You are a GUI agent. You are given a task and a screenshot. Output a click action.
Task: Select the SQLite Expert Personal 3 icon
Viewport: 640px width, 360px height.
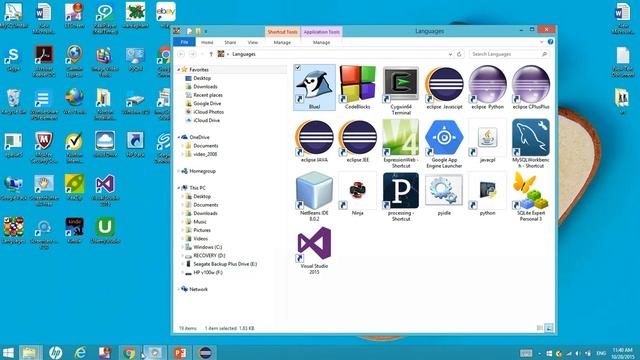pyautogui.click(x=531, y=197)
